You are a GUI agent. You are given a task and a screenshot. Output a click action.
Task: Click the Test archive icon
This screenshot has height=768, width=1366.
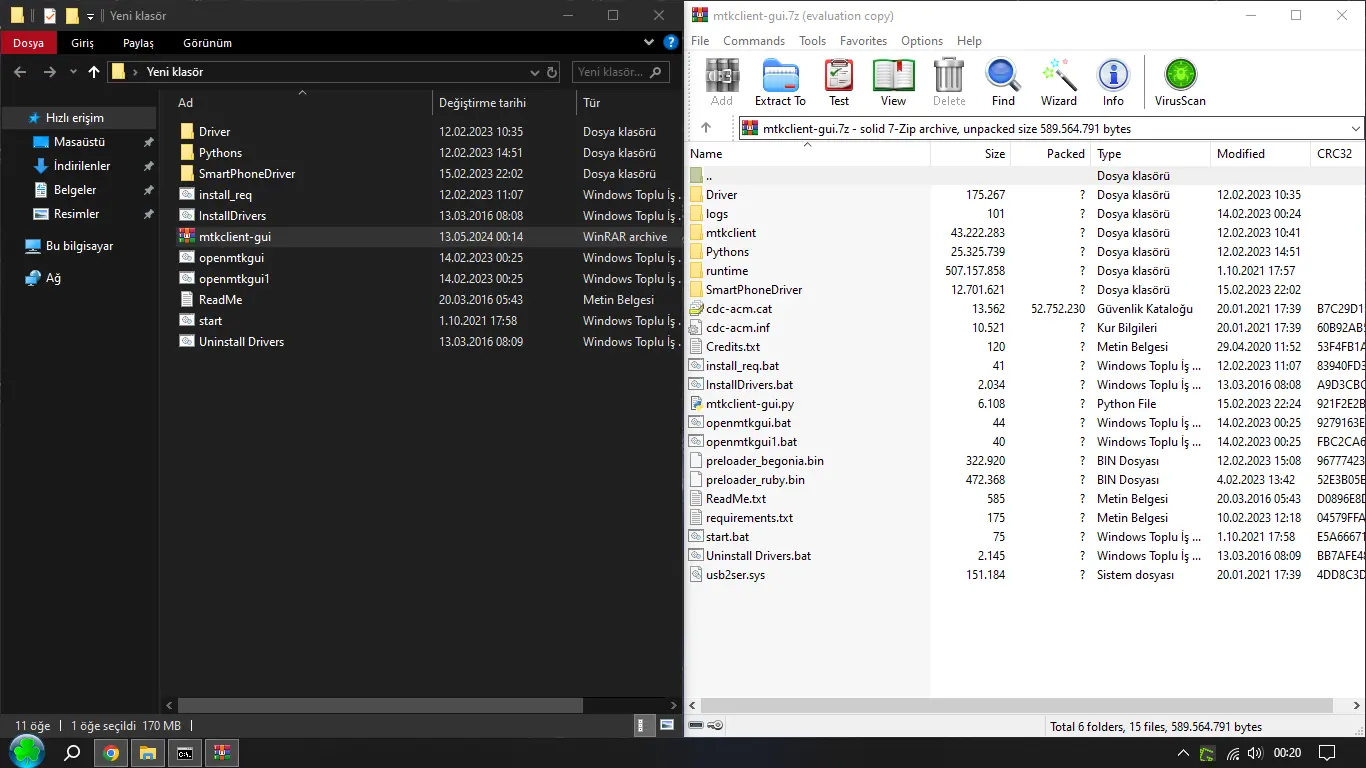(839, 82)
